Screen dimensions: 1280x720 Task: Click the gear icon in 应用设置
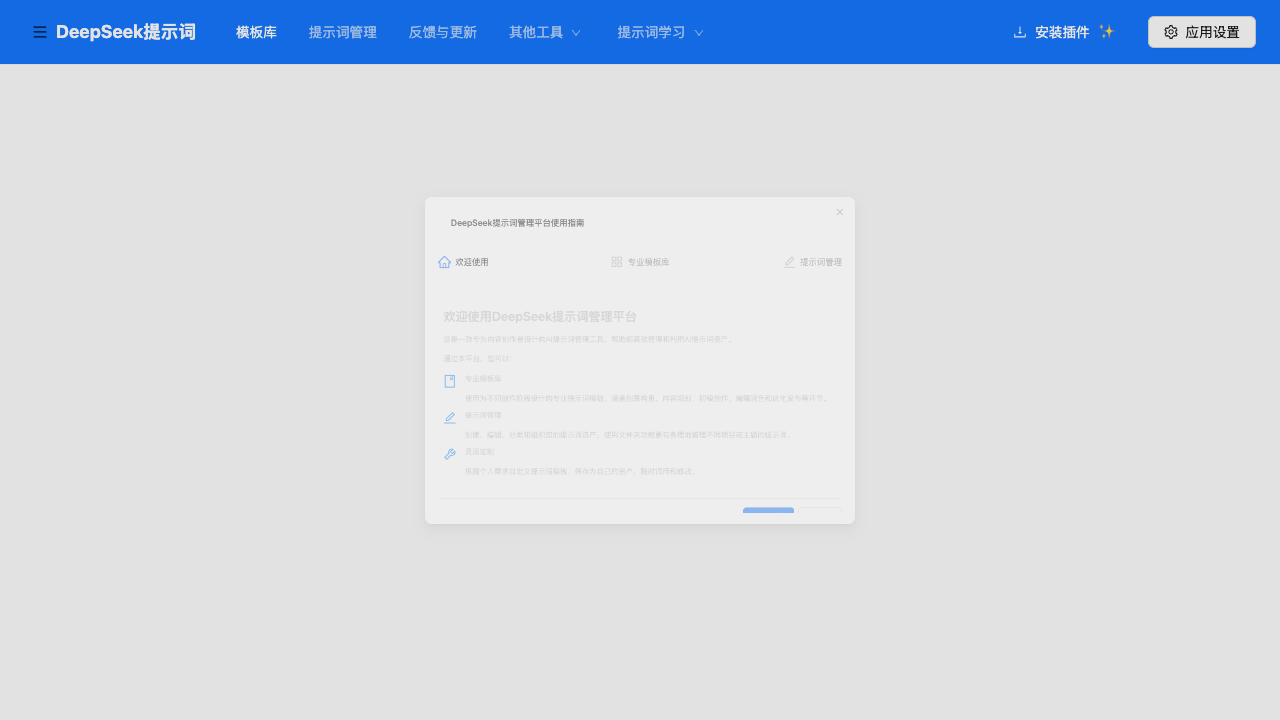coord(1171,32)
